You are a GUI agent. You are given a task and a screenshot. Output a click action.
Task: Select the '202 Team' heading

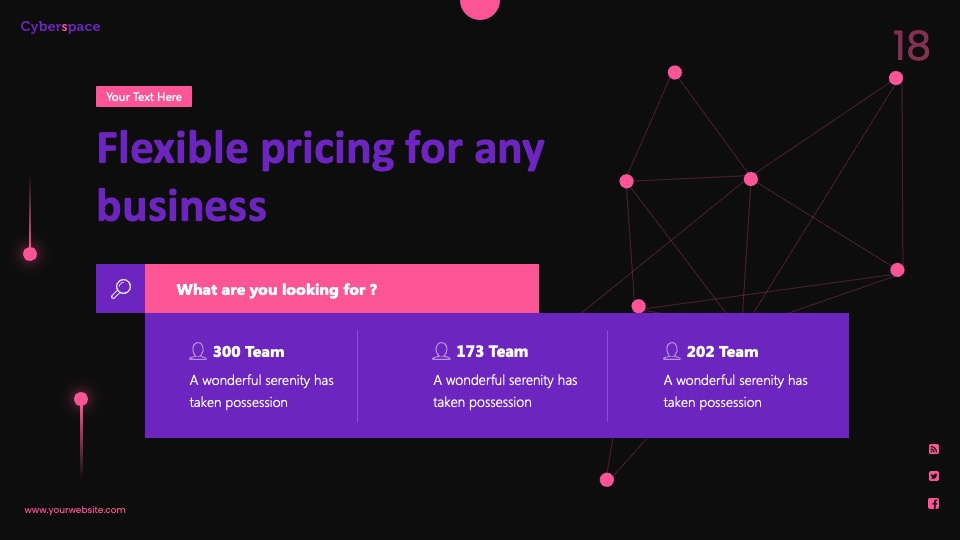pyautogui.click(x=722, y=351)
